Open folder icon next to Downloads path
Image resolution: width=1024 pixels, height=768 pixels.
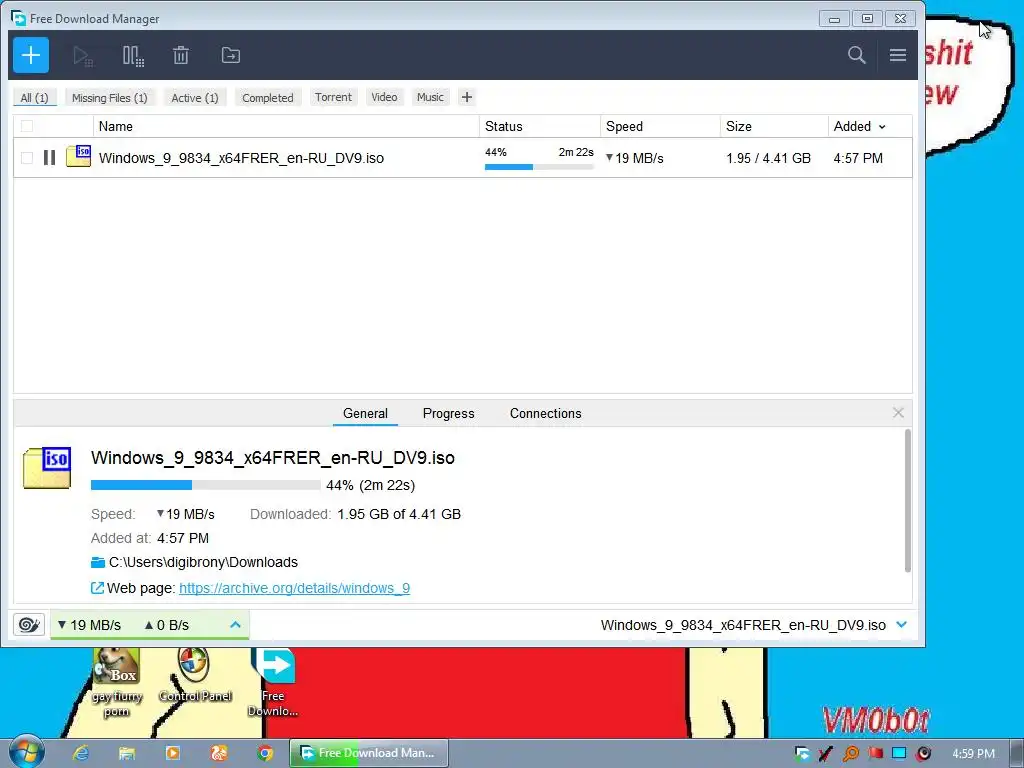(x=97, y=562)
